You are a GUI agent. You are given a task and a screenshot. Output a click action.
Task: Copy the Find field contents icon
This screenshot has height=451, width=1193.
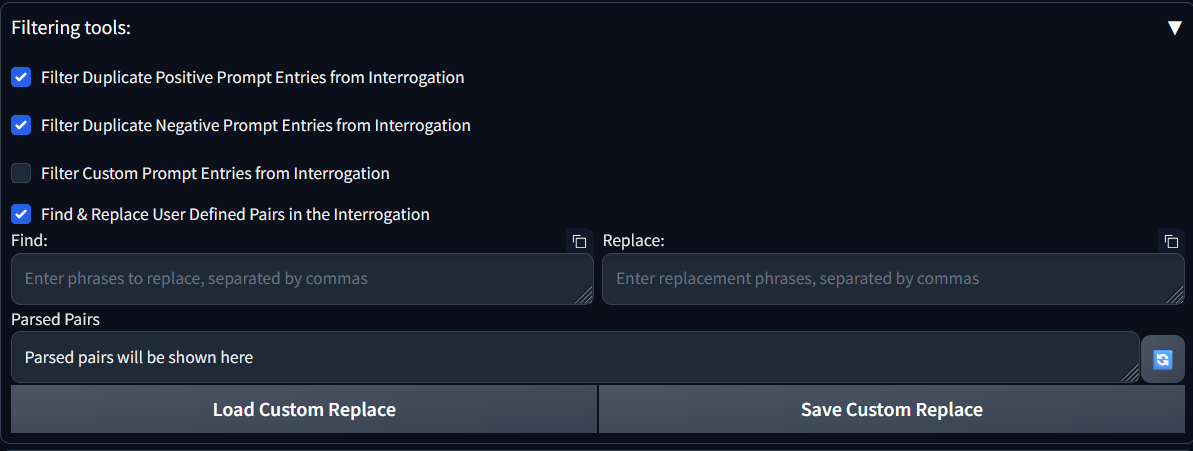click(579, 241)
